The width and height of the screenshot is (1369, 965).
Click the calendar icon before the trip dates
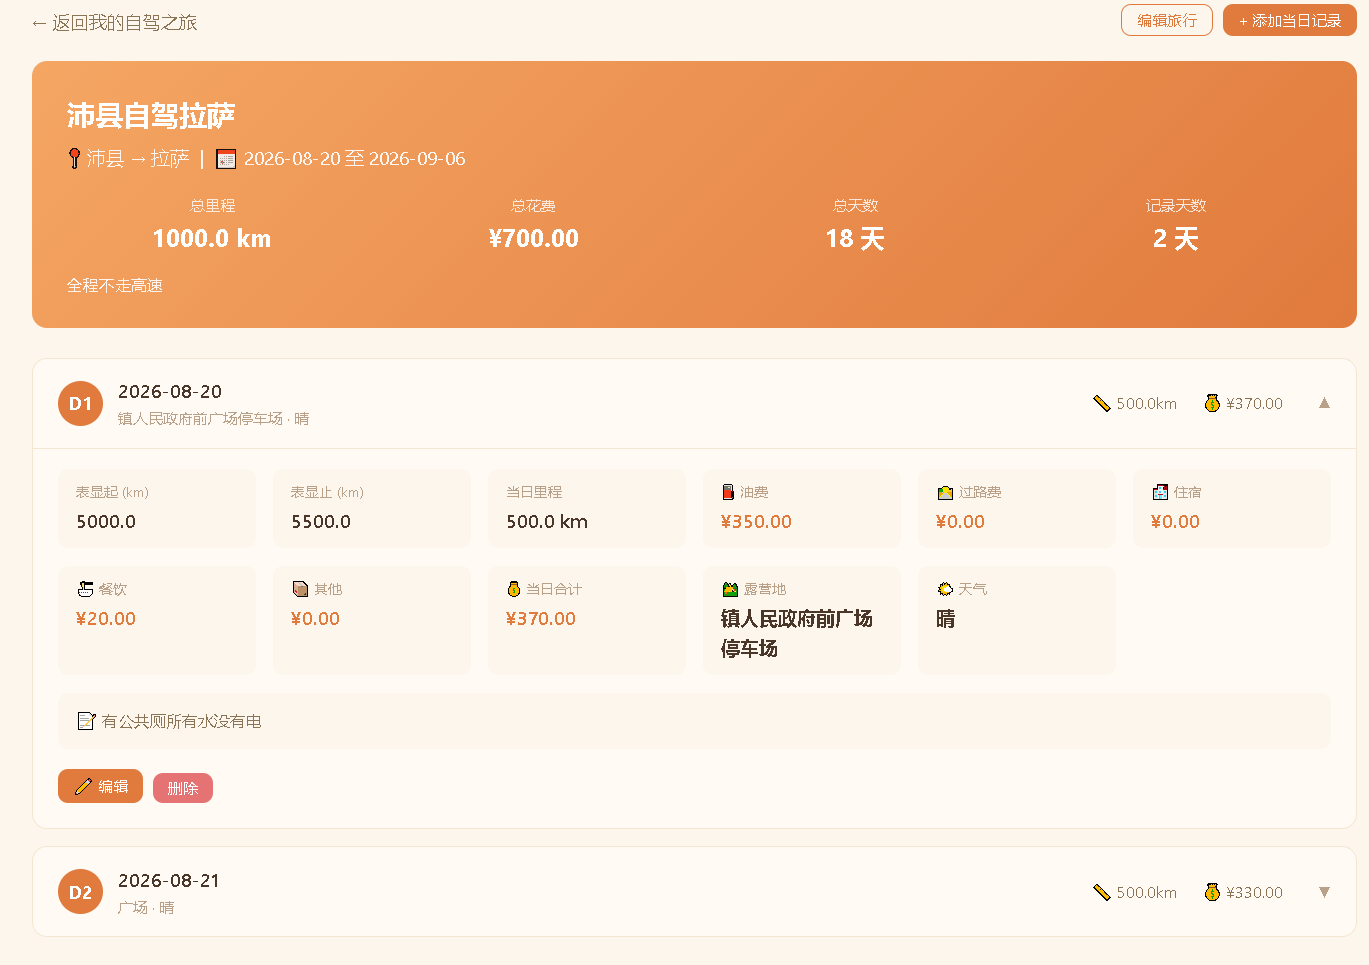(226, 159)
